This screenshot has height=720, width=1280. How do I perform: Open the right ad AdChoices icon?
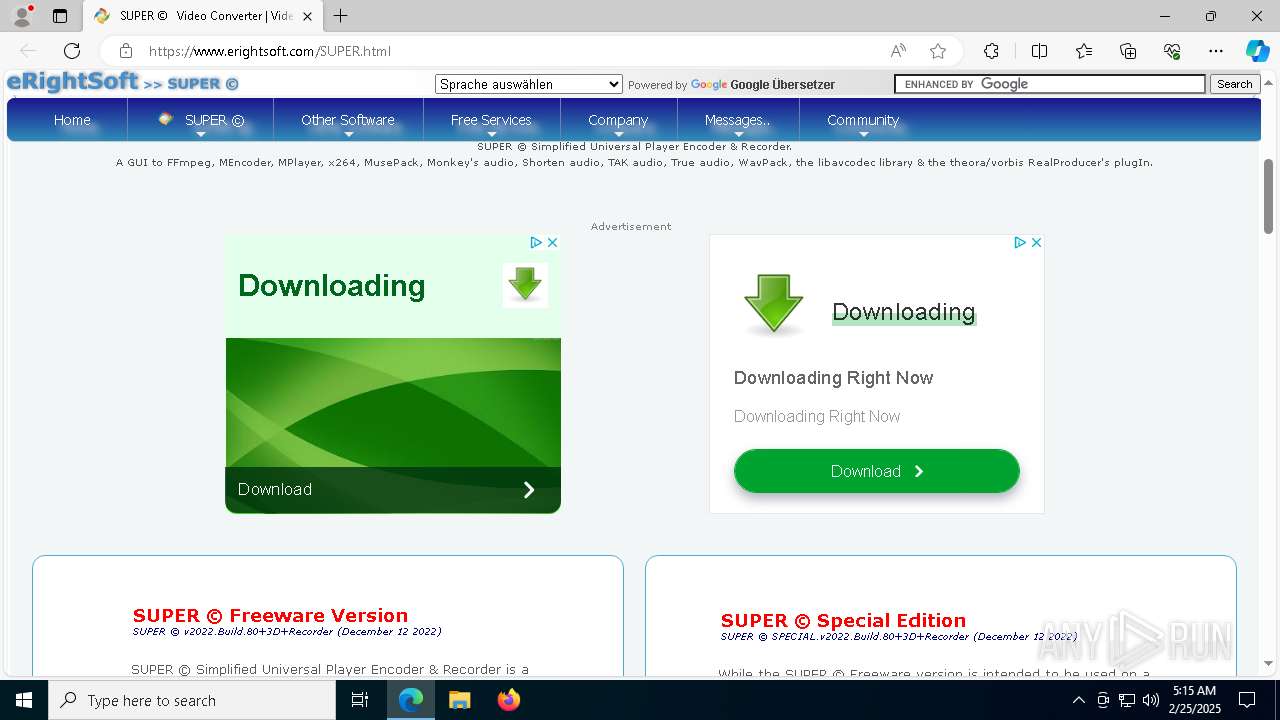coord(1020,242)
